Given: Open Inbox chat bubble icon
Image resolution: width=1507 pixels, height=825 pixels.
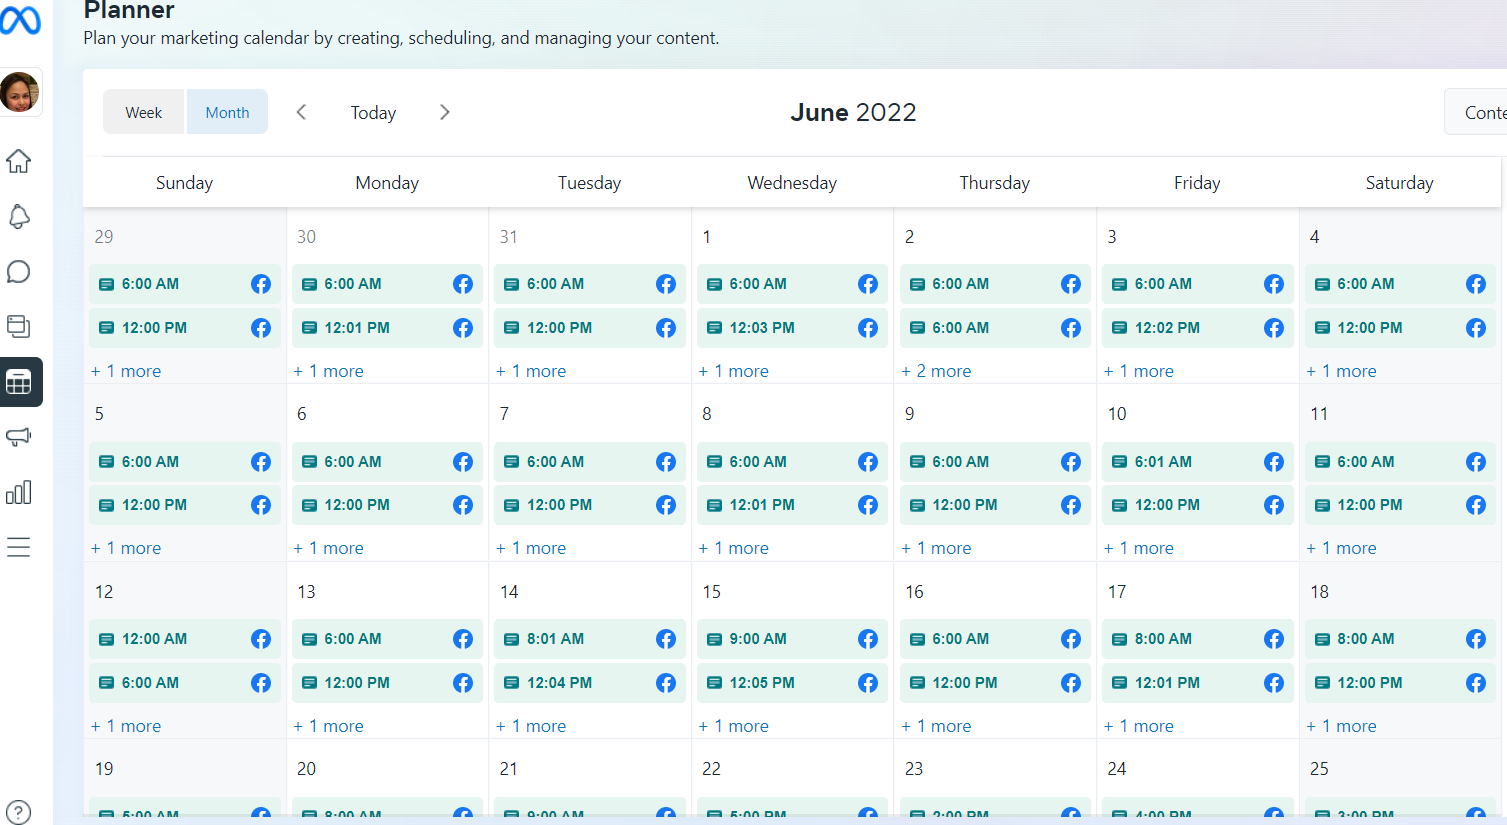Looking at the screenshot, I should point(19,272).
